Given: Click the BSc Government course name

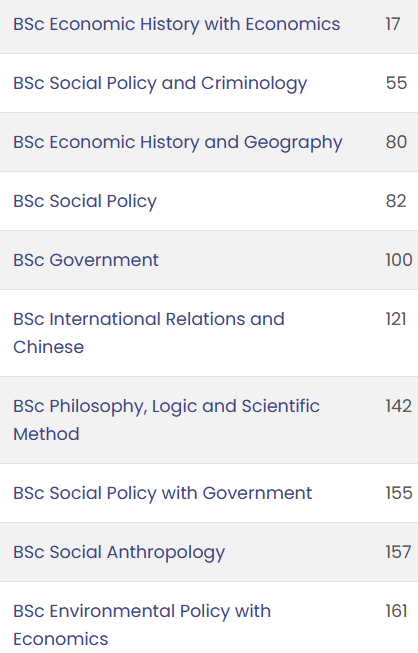Looking at the screenshot, I should [x=86, y=260].
